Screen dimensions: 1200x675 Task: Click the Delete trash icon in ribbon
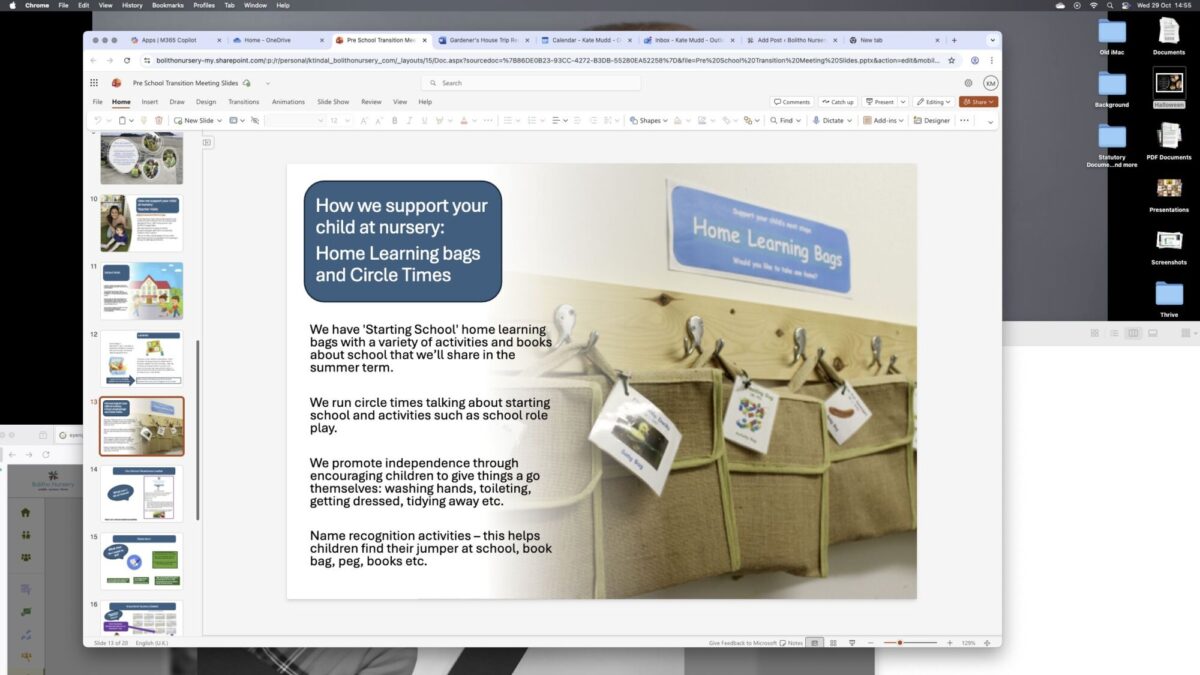[x=158, y=120]
